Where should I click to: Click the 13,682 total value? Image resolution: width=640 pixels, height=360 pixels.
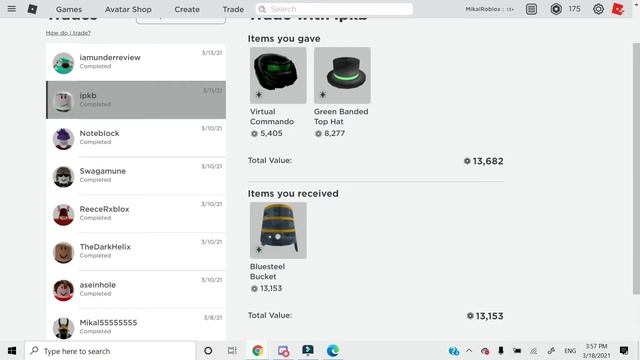point(488,161)
